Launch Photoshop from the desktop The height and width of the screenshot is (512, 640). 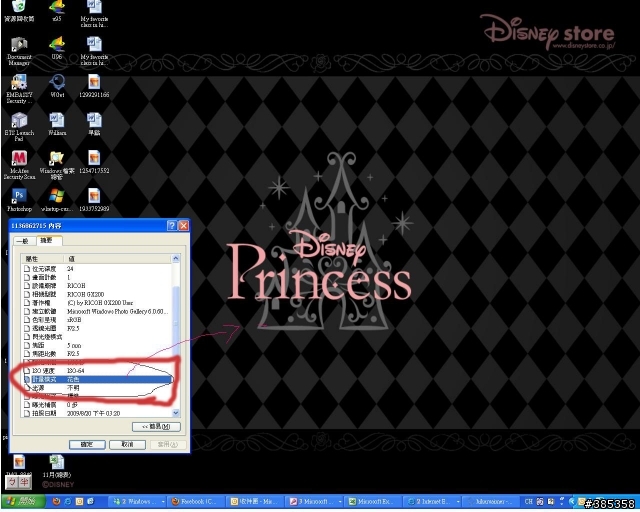(19, 200)
